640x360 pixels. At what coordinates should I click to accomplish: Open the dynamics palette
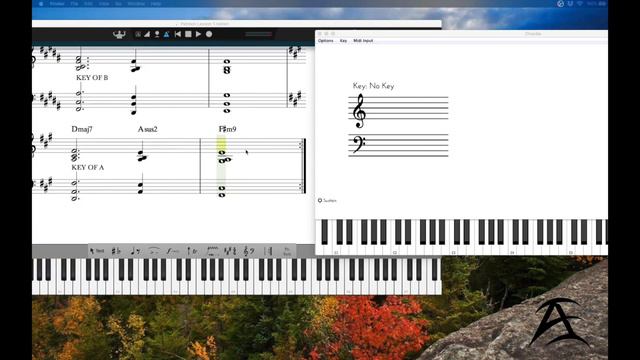coord(173,251)
